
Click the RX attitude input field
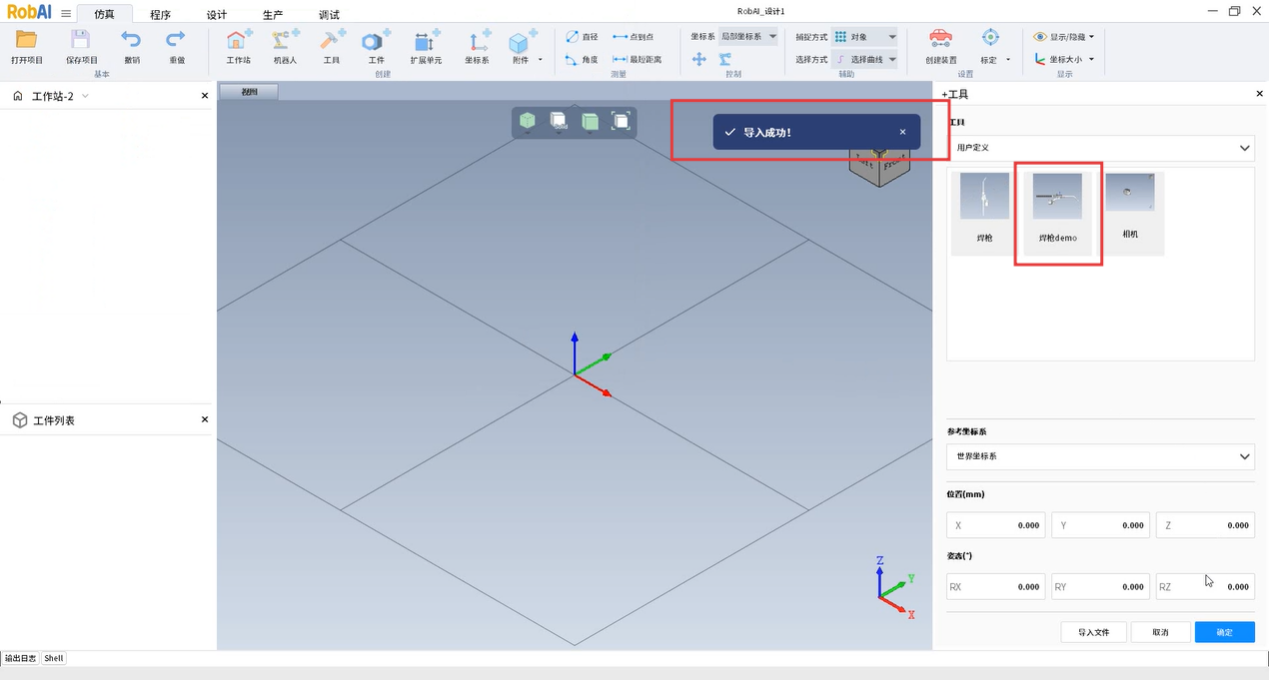tap(996, 587)
